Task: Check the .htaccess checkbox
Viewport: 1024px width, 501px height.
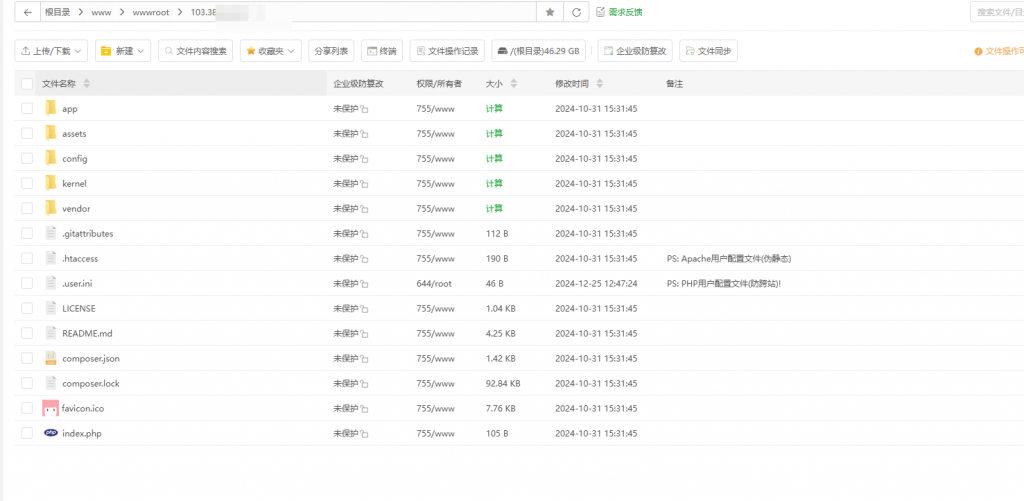Action: [x=27, y=258]
